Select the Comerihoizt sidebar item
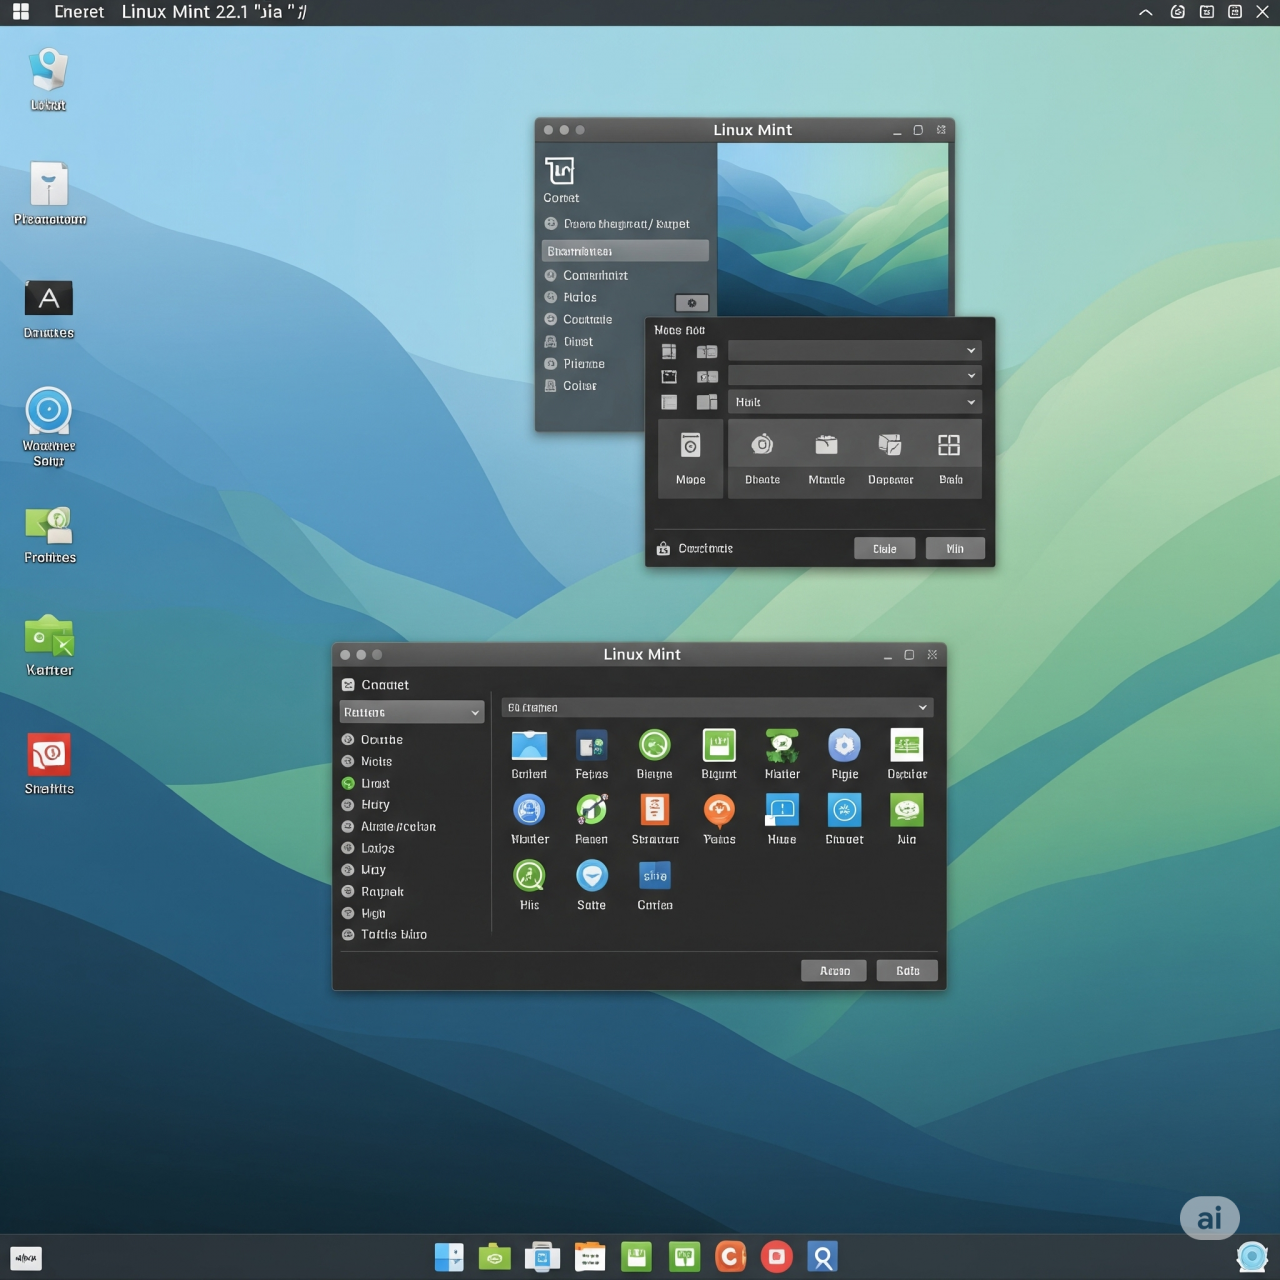Viewport: 1280px width, 1280px height. (595, 275)
